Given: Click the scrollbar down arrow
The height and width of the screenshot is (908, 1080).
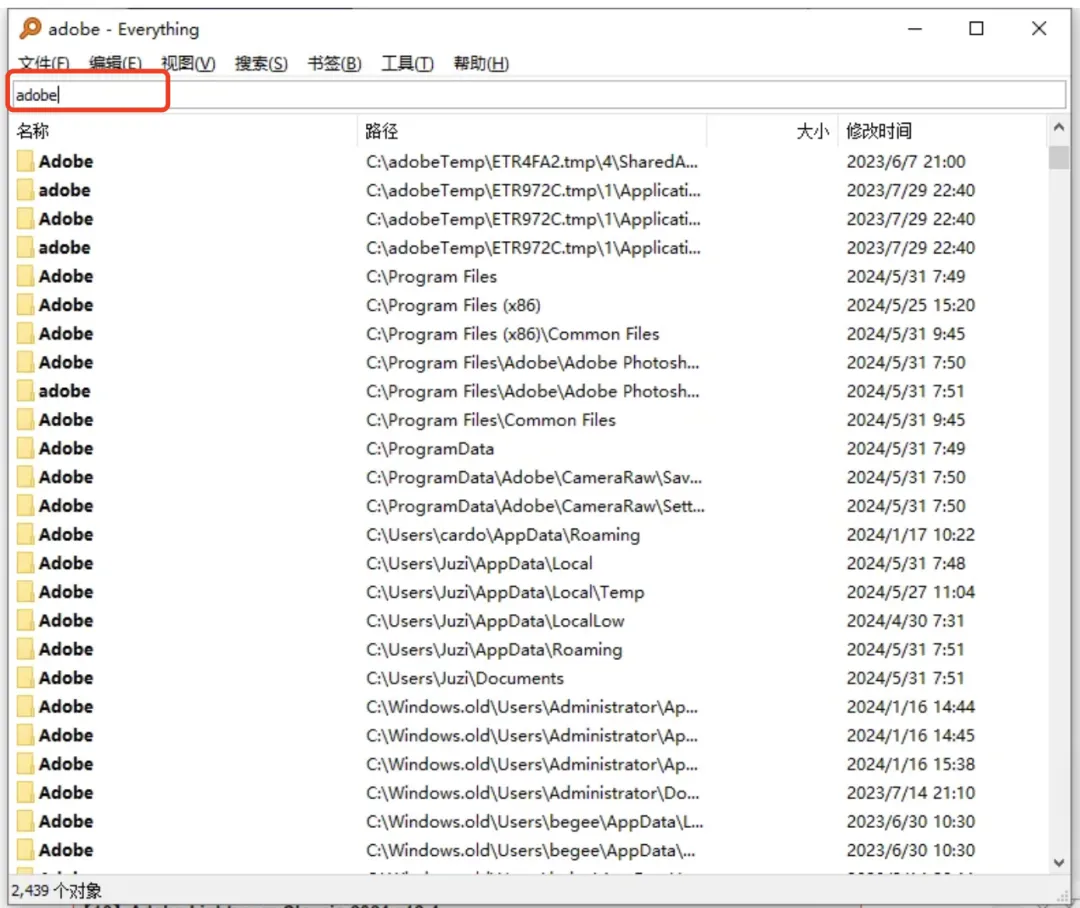Looking at the screenshot, I should point(1059,863).
